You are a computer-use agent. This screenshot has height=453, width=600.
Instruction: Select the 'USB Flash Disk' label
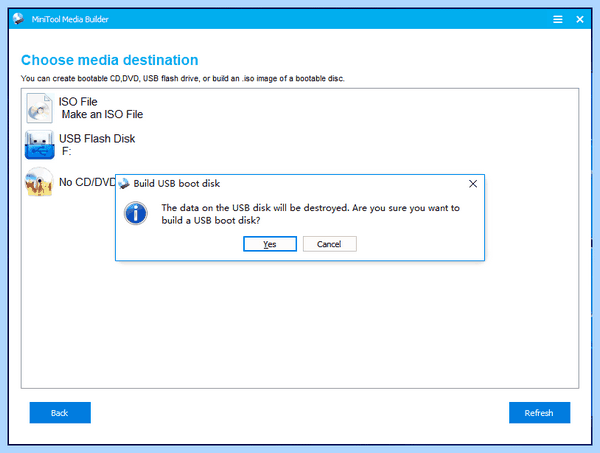tap(97, 139)
